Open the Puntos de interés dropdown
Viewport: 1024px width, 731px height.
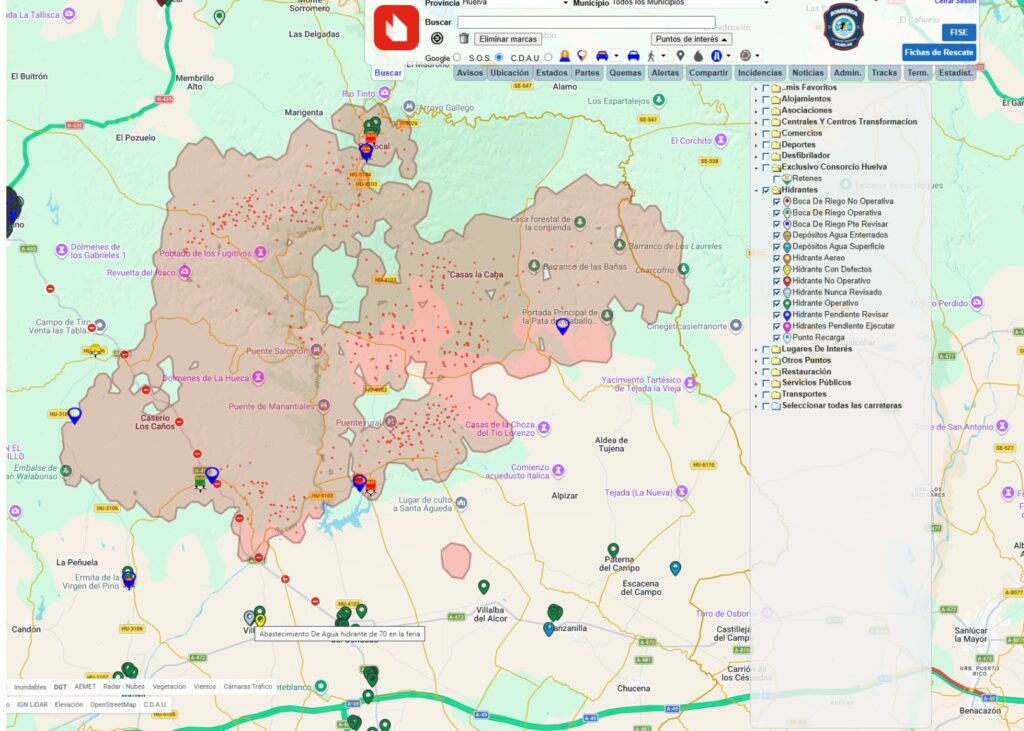[x=691, y=39]
